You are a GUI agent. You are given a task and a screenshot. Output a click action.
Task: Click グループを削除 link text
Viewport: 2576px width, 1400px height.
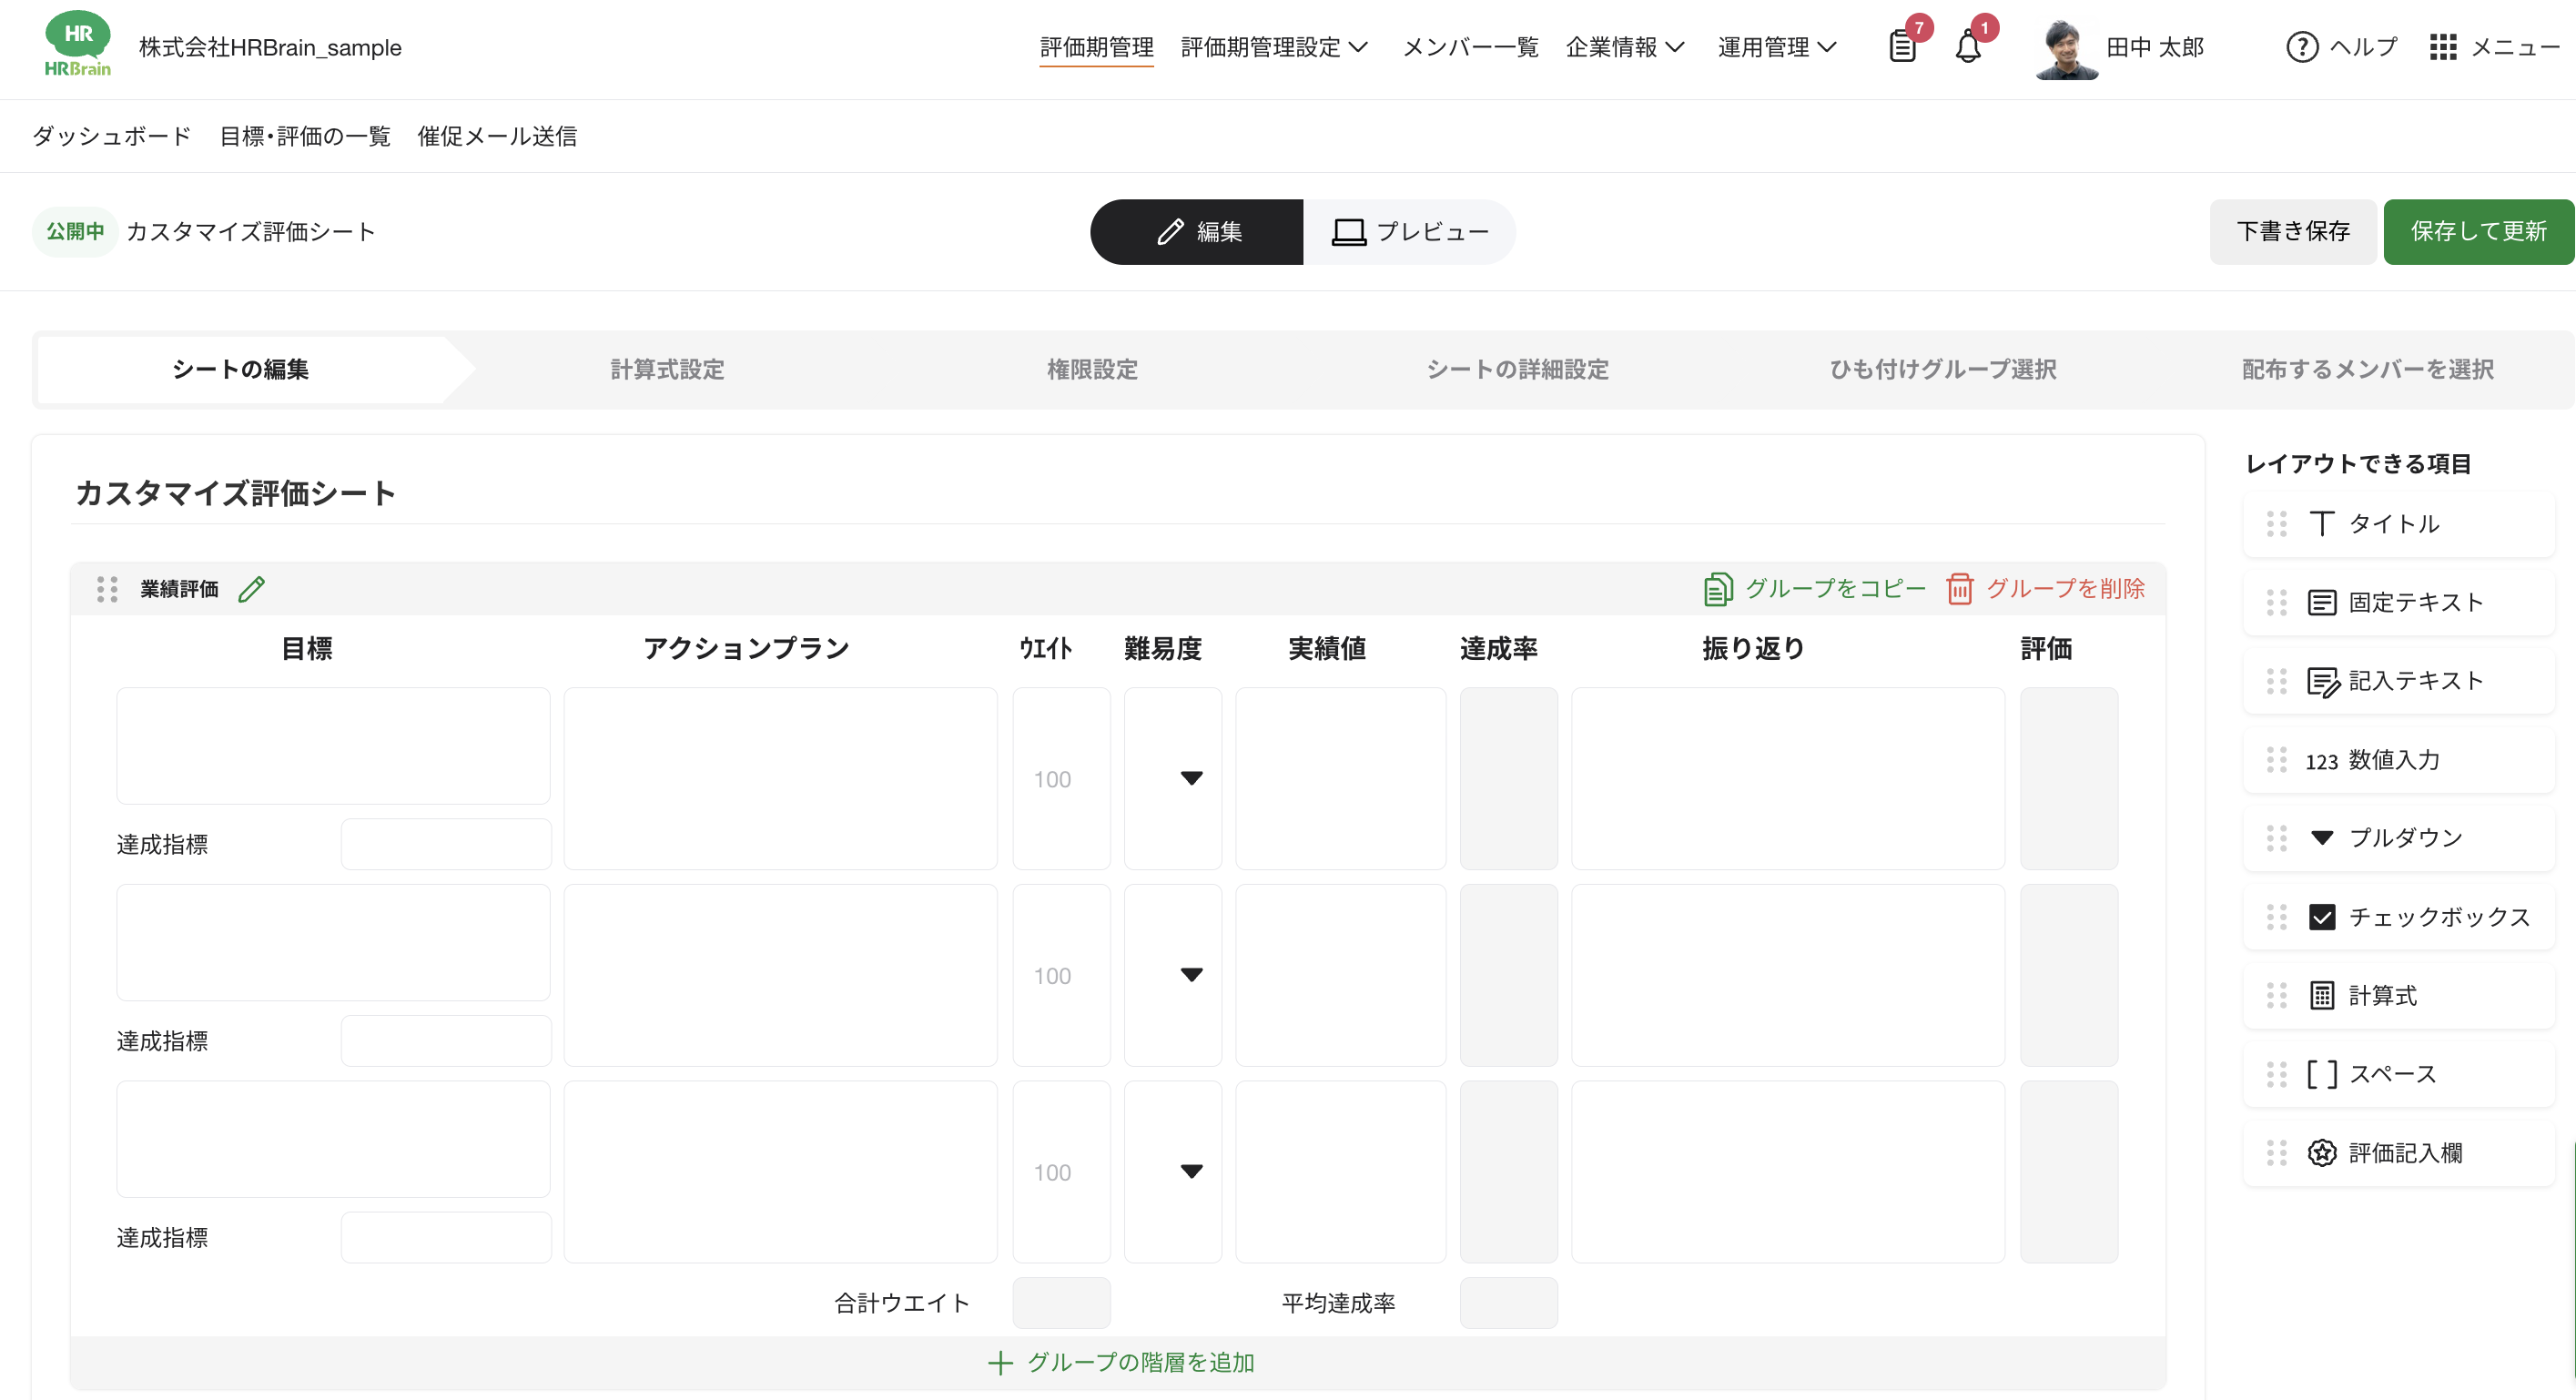[x=2065, y=589]
